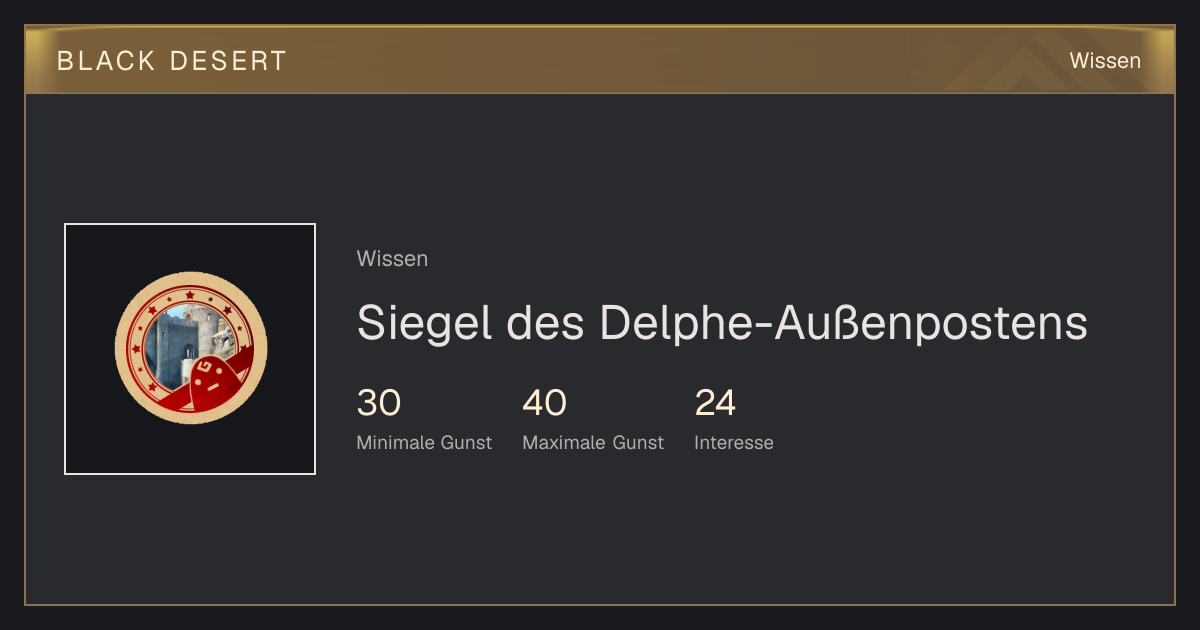Click the Delphe Outpost seal icon
Image resolution: width=1200 pixels, height=630 pixels.
tap(191, 349)
